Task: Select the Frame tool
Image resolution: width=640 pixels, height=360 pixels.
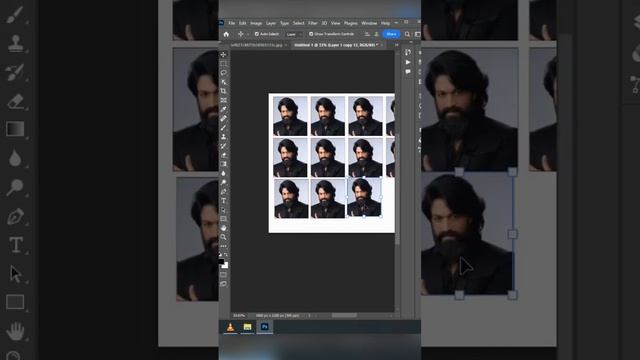Action: click(223, 100)
